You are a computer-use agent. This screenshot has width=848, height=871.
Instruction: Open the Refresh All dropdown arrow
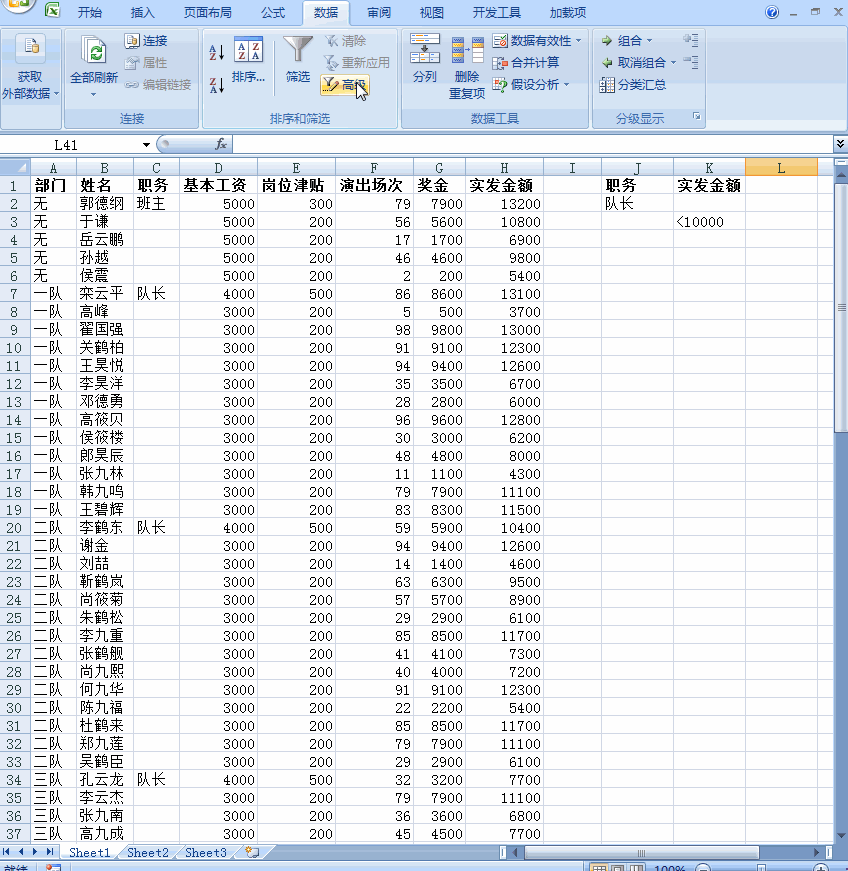coord(93,95)
